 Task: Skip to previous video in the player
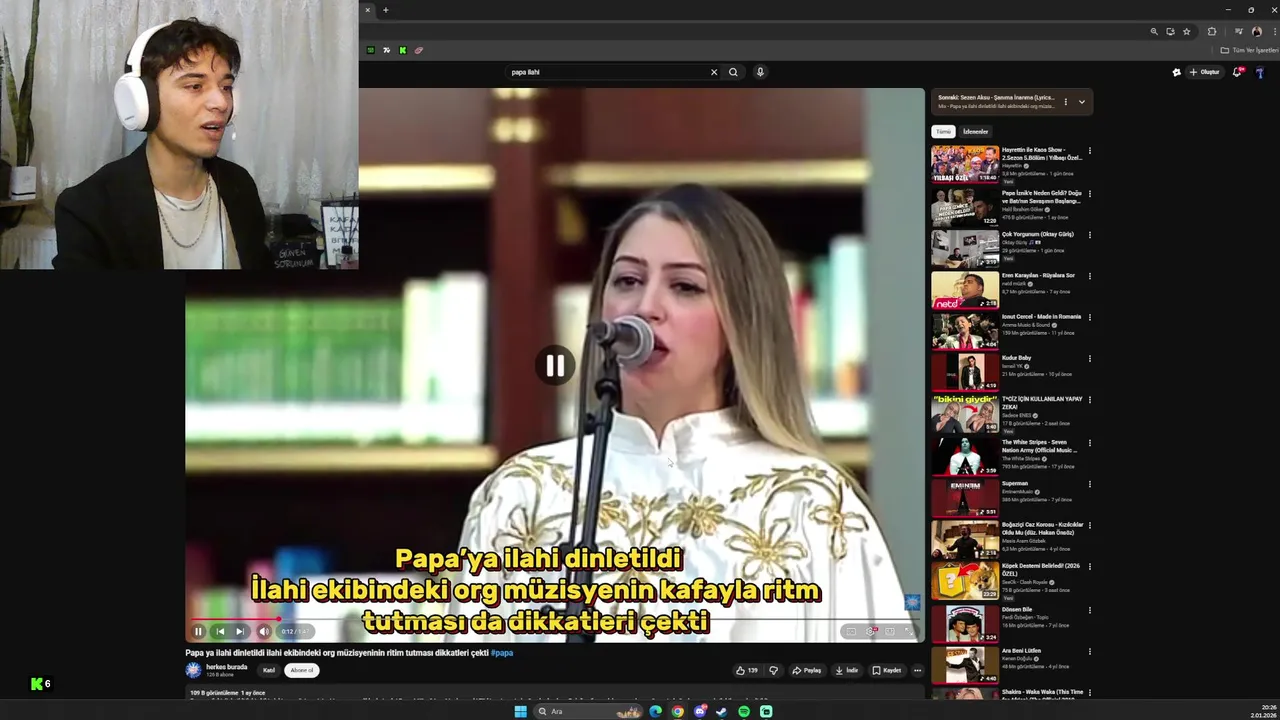click(x=220, y=631)
